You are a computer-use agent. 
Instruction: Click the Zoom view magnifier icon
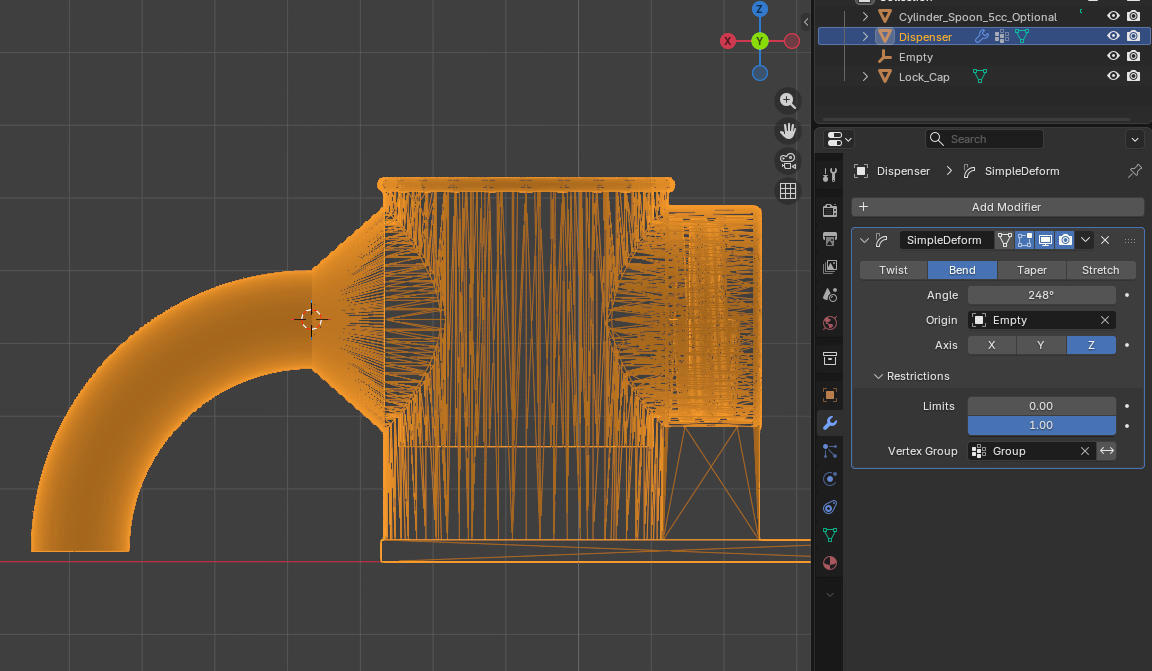coord(788,101)
